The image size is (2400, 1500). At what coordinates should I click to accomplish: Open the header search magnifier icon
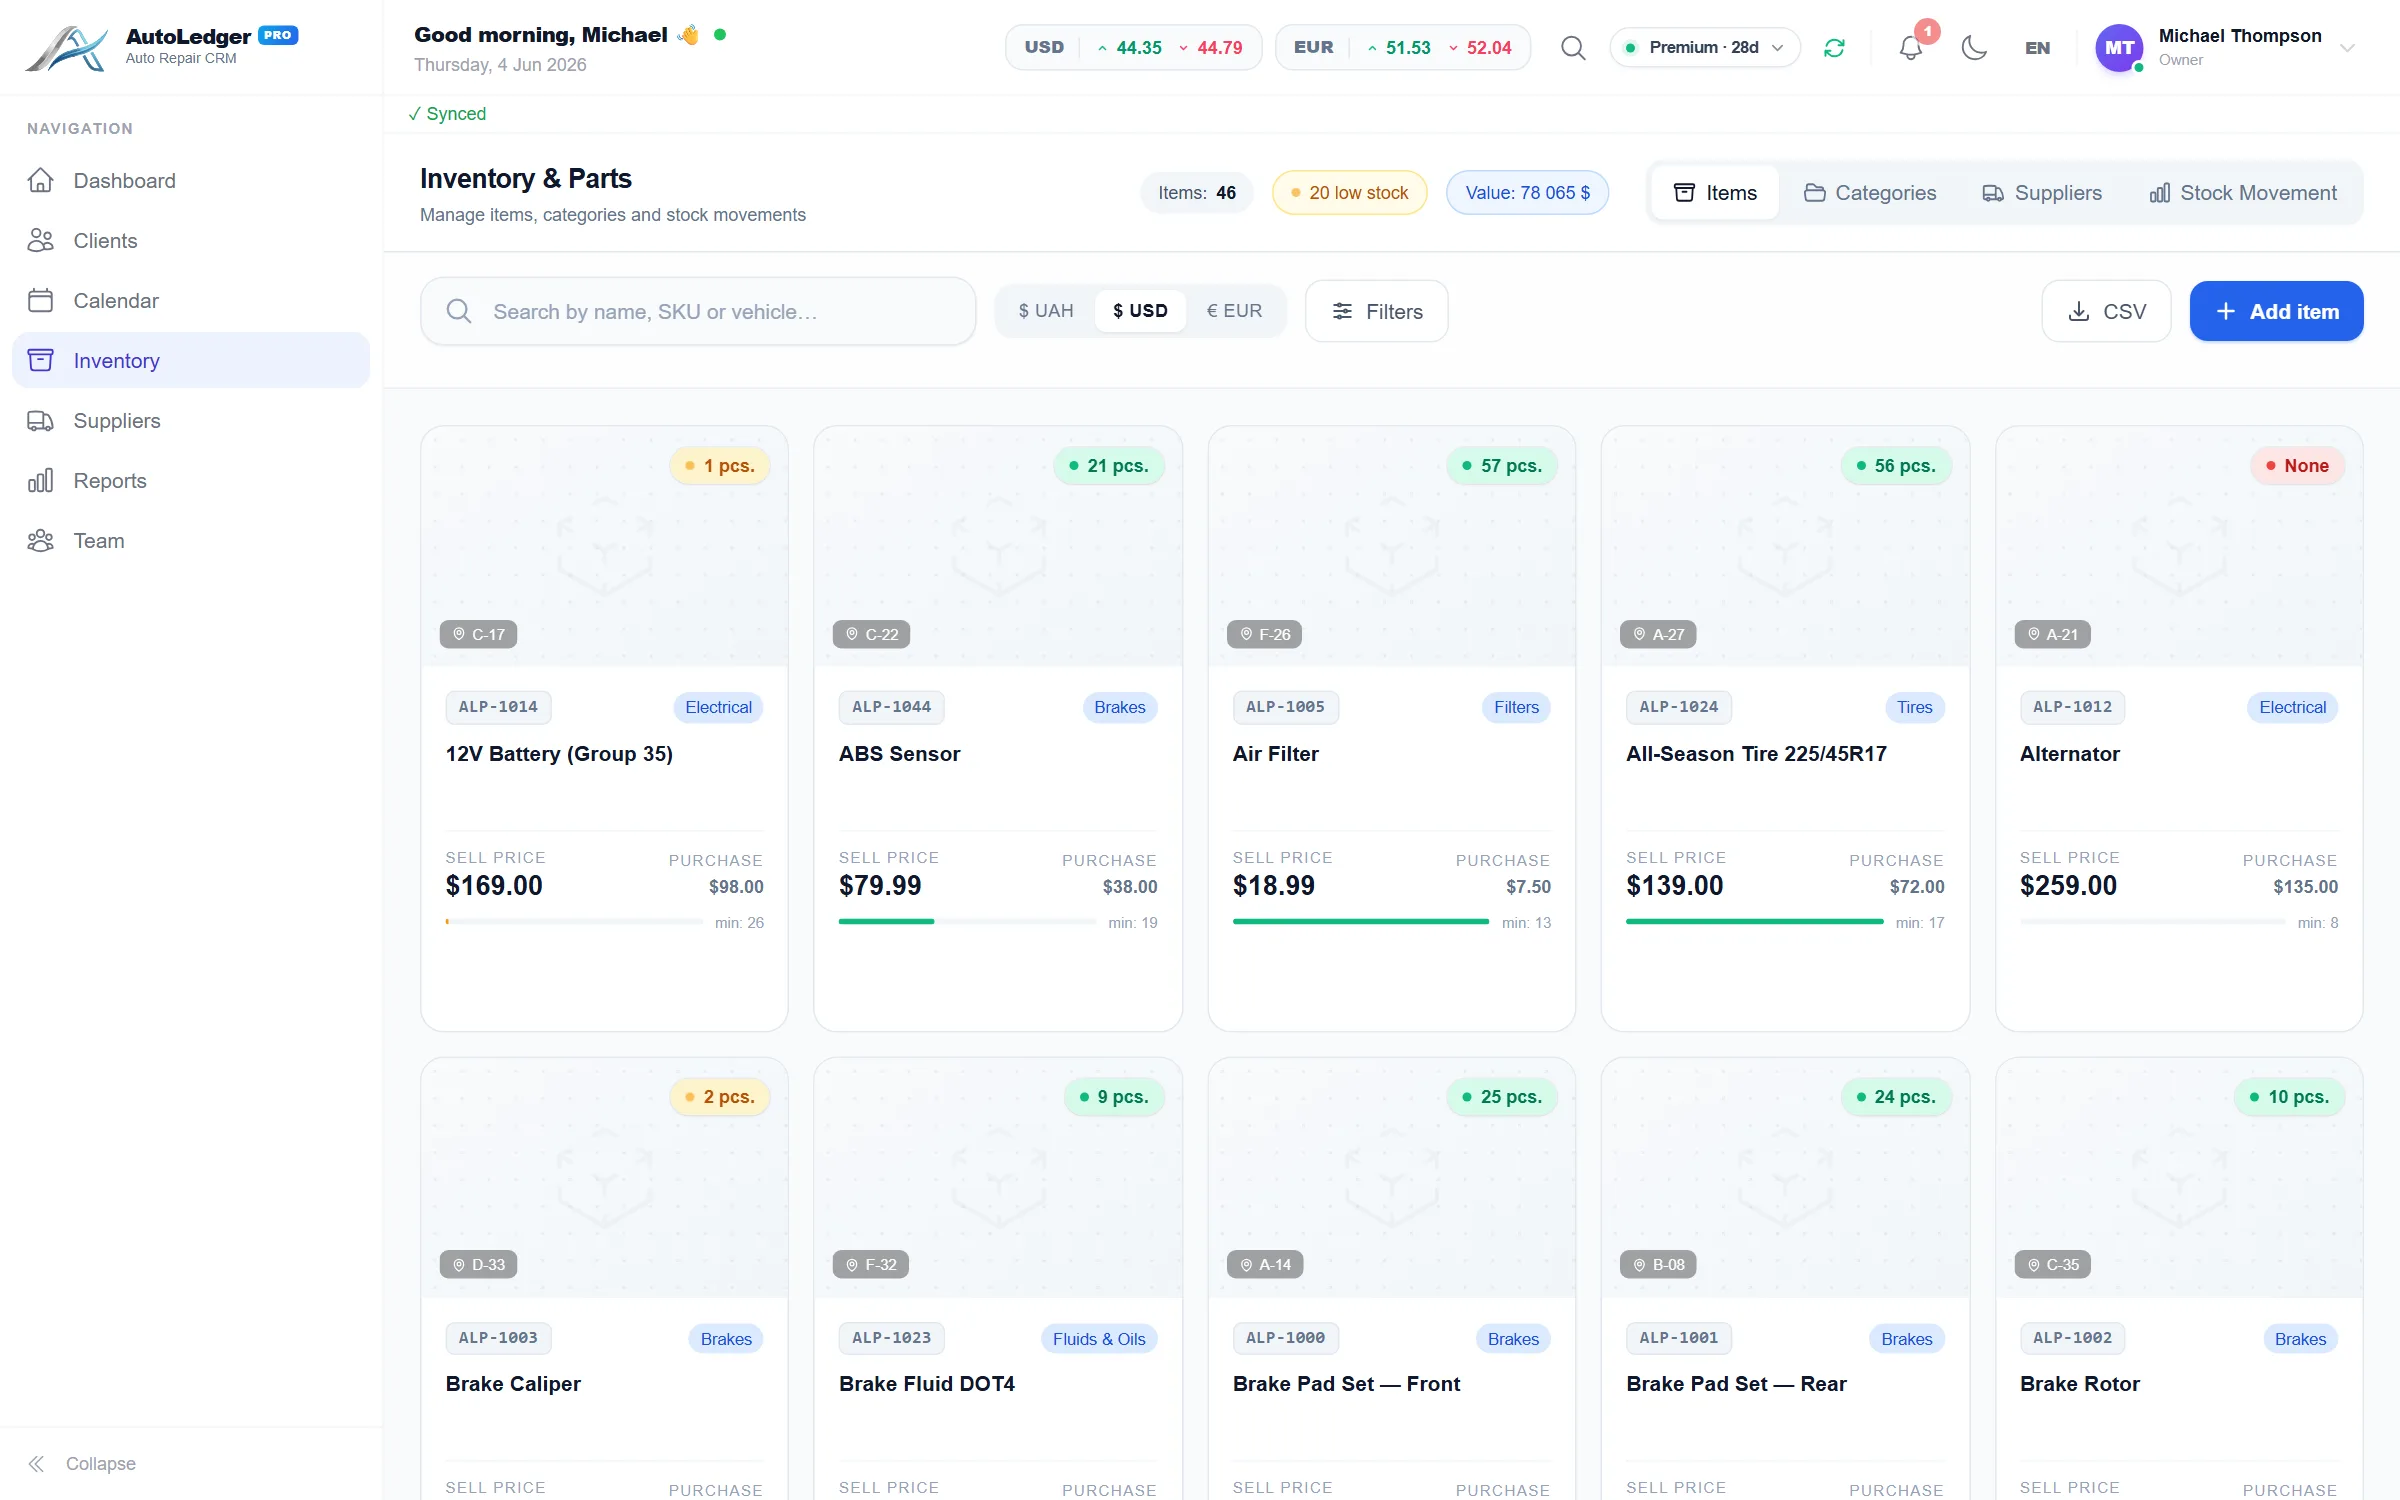pyautogui.click(x=1573, y=48)
